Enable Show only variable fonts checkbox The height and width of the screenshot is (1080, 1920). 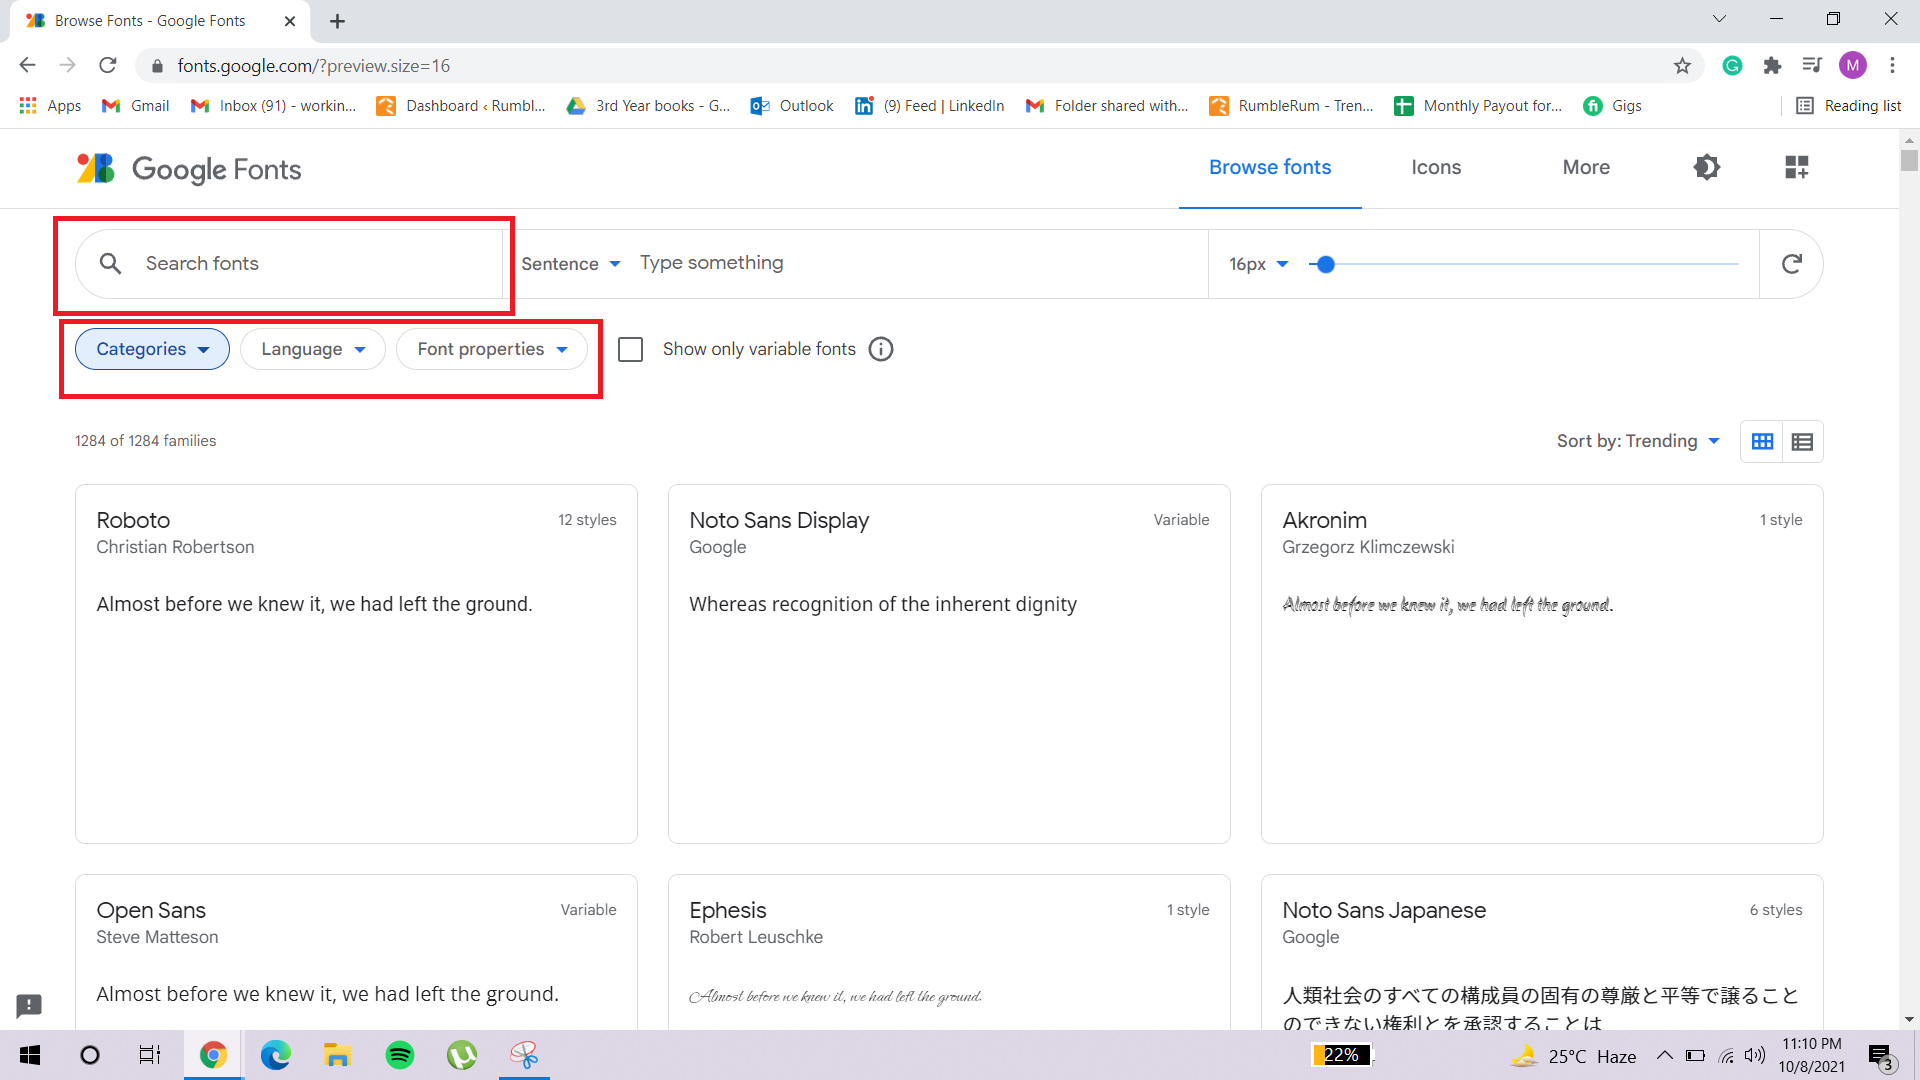tap(630, 349)
